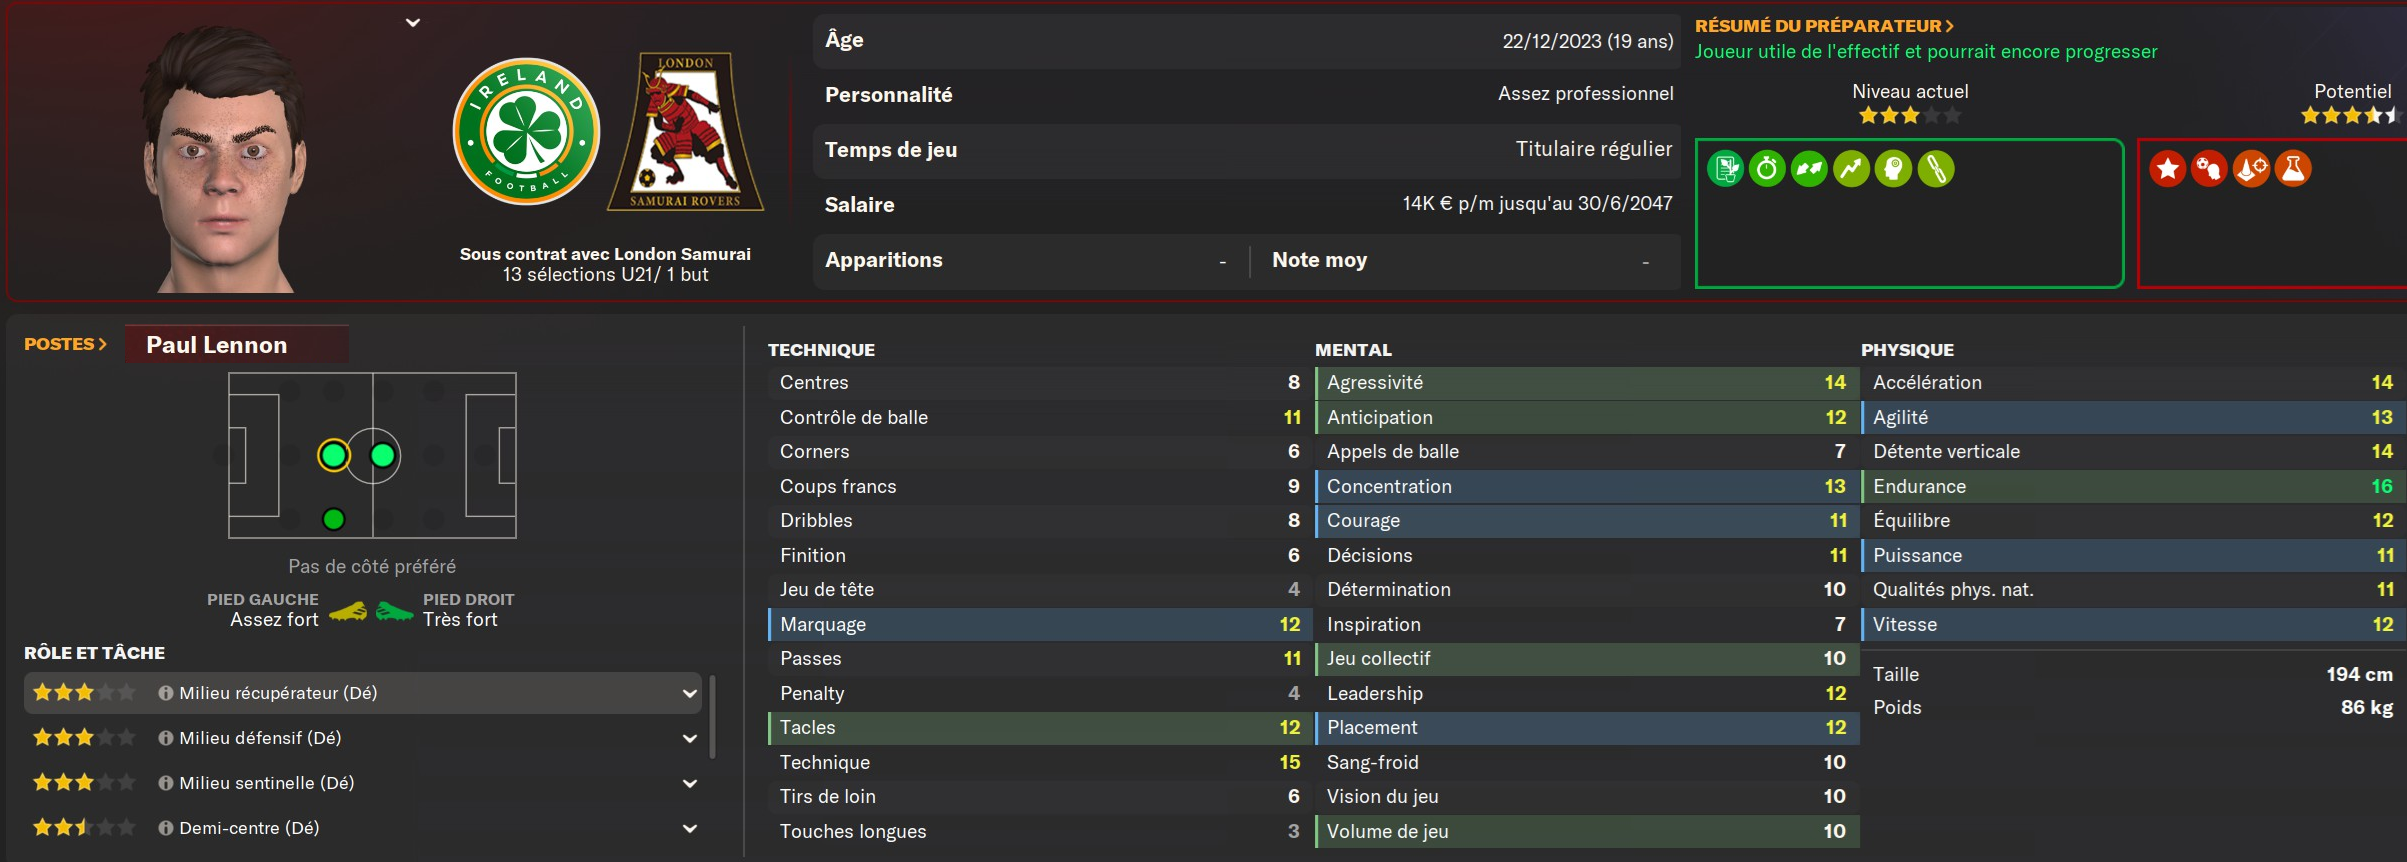
Task: Click the green stopwatch icon in scout summary
Action: pos(1767,169)
